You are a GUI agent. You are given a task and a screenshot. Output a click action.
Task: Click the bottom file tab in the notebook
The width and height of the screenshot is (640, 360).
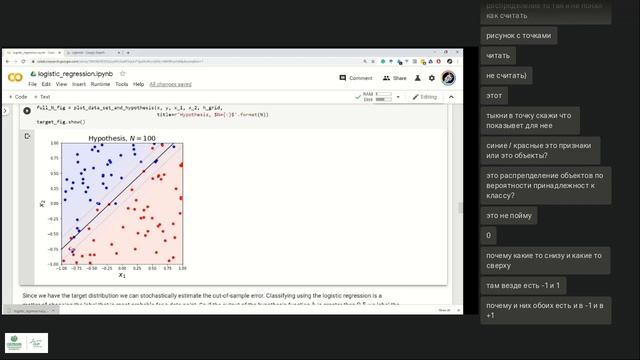31,311
